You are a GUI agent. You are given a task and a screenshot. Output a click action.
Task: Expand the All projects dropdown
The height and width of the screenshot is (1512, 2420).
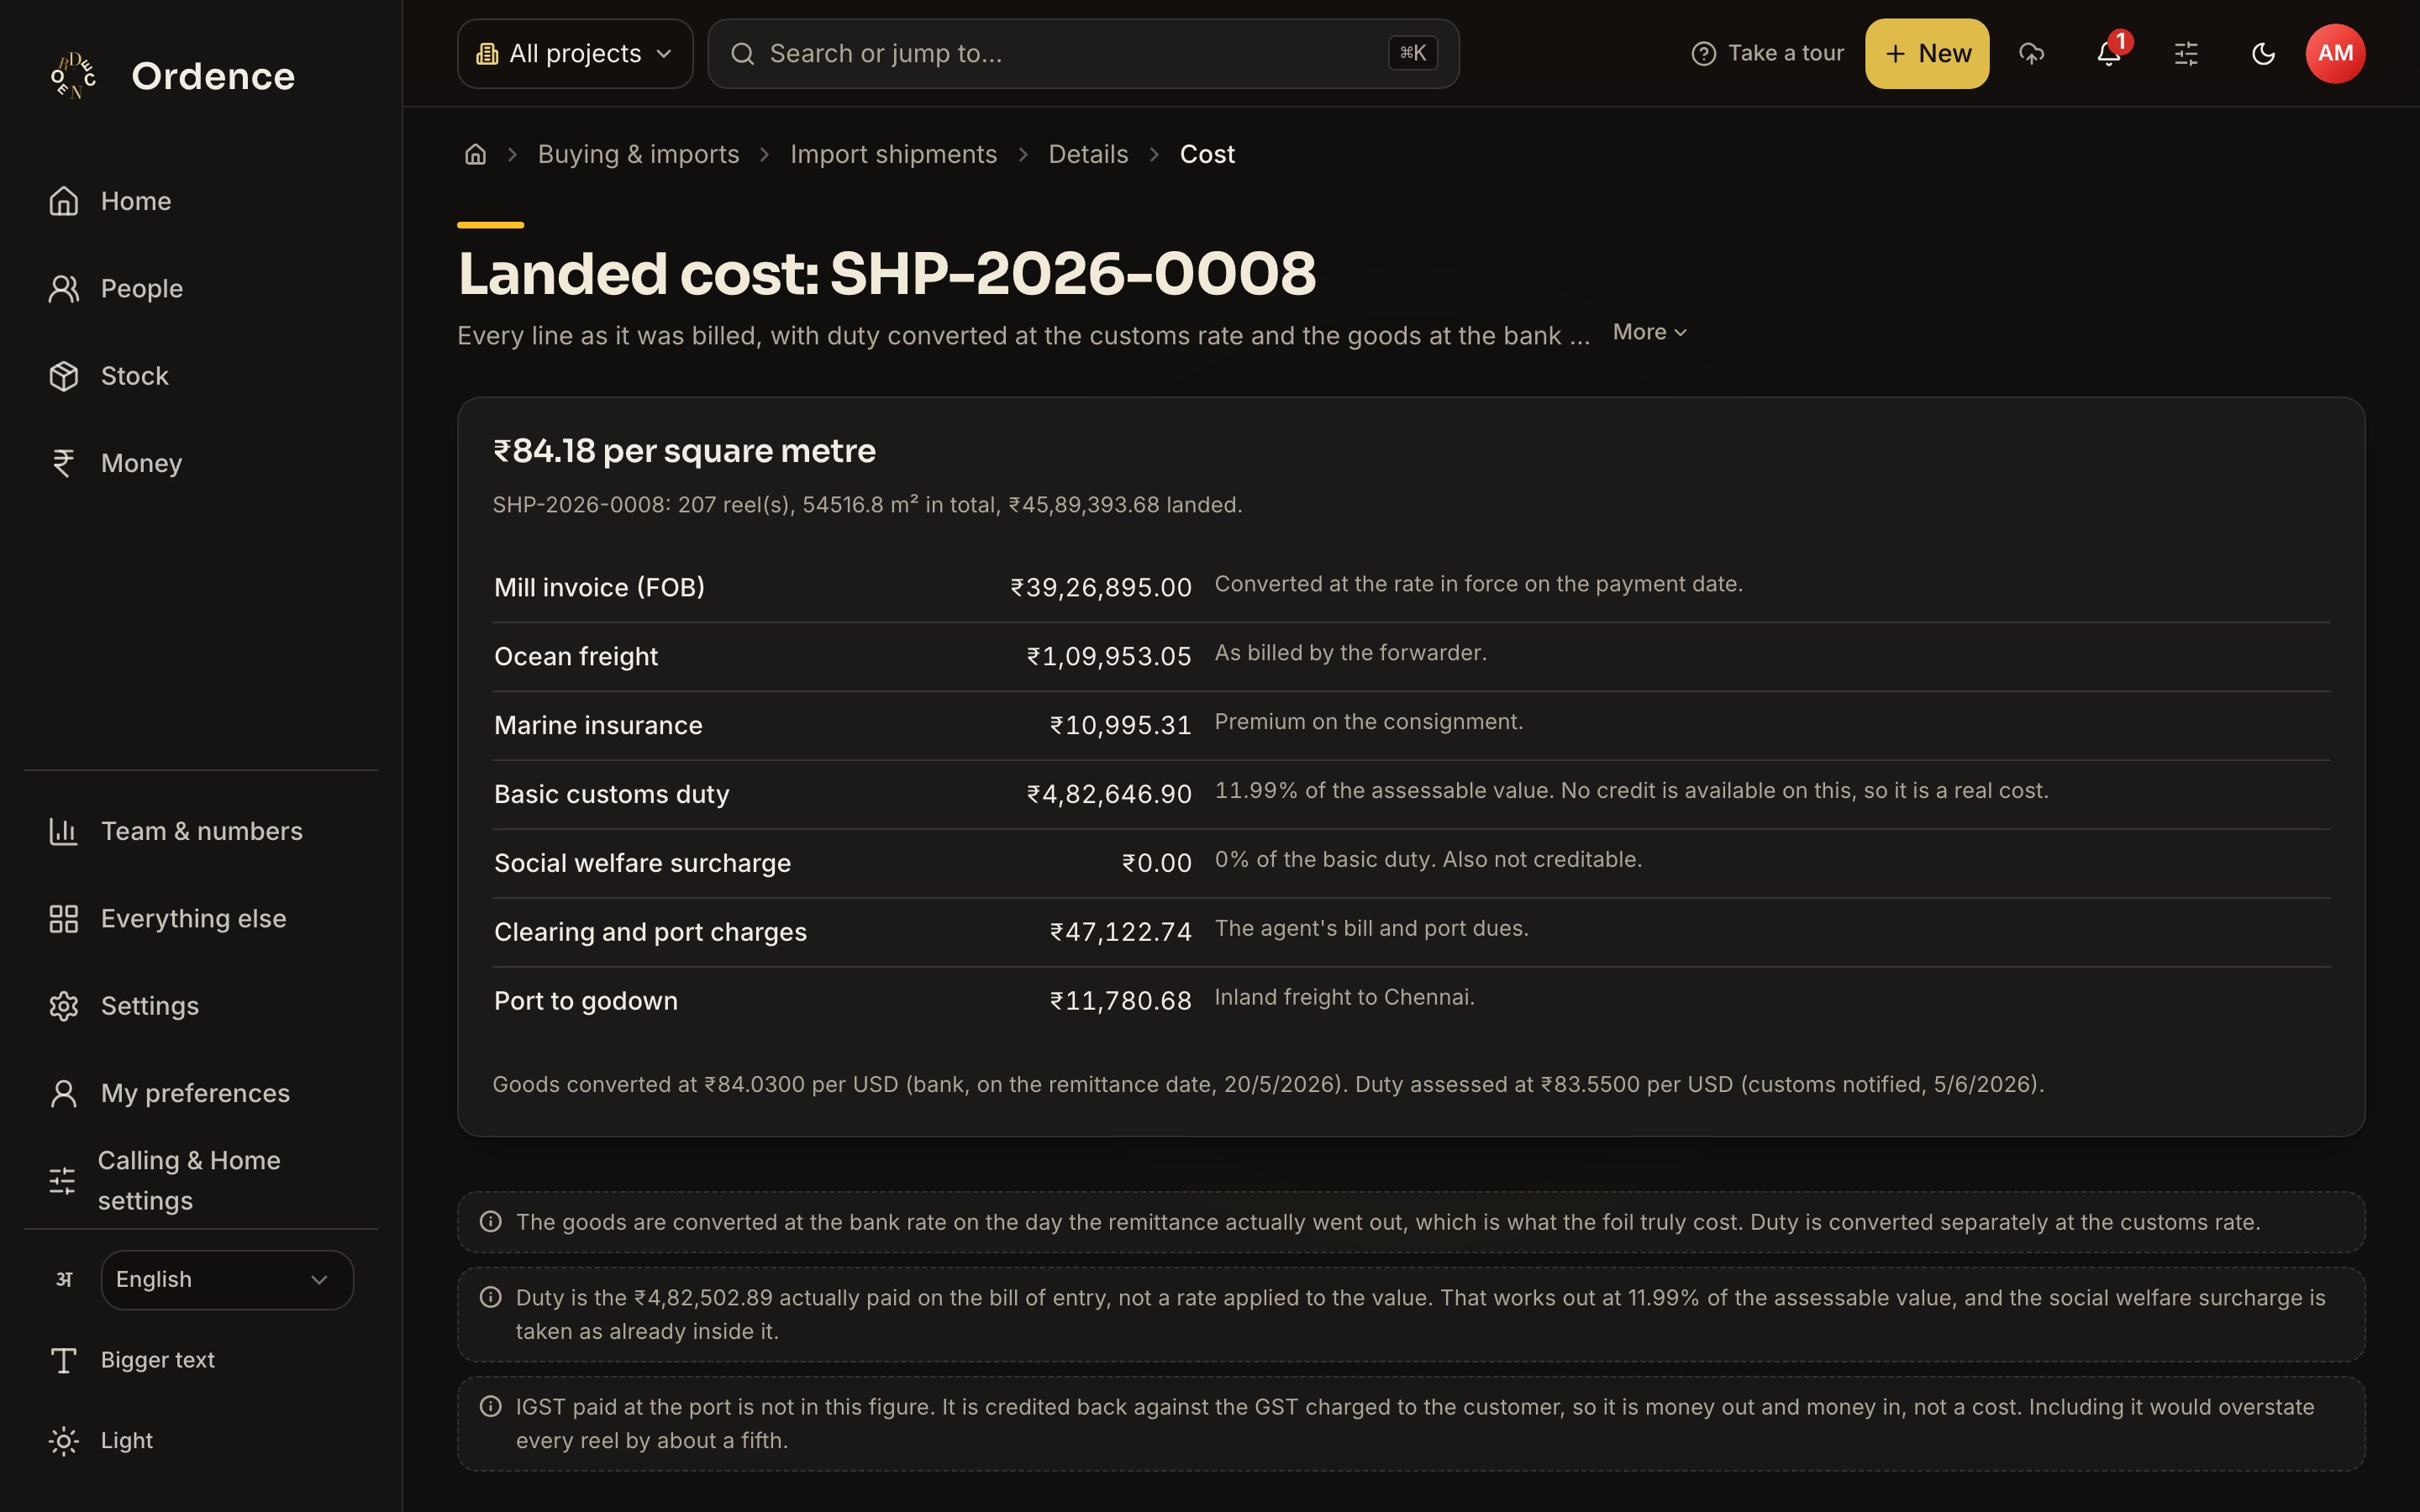point(575,54)
